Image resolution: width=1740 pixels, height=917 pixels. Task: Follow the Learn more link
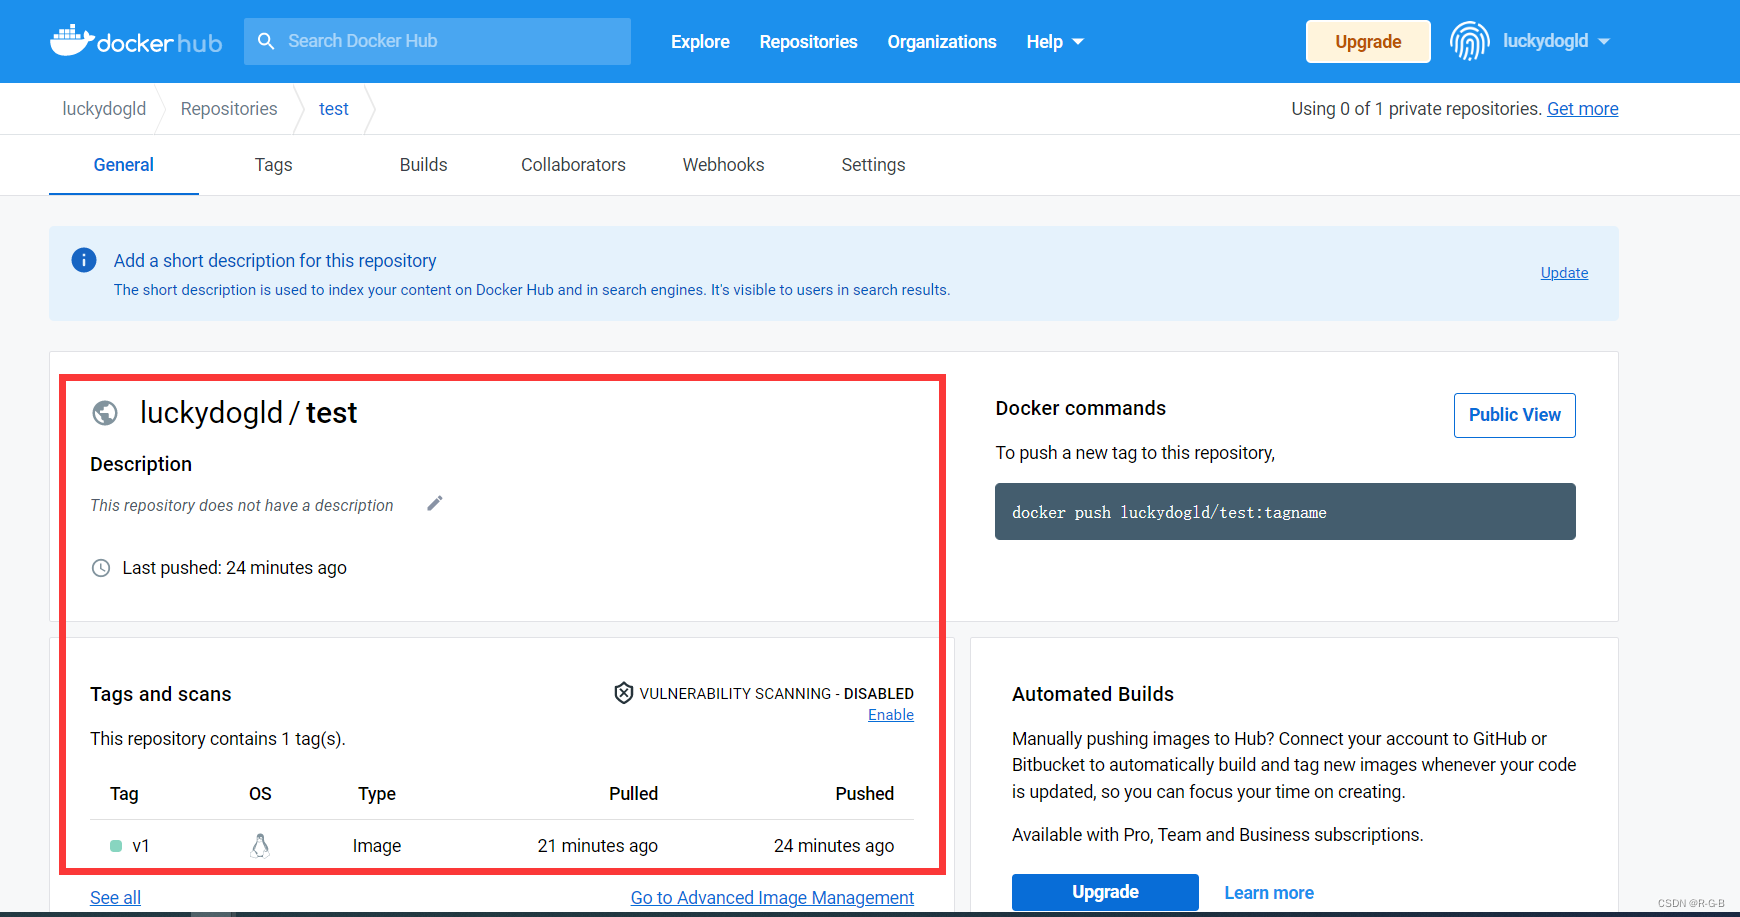click(1269, 893)
